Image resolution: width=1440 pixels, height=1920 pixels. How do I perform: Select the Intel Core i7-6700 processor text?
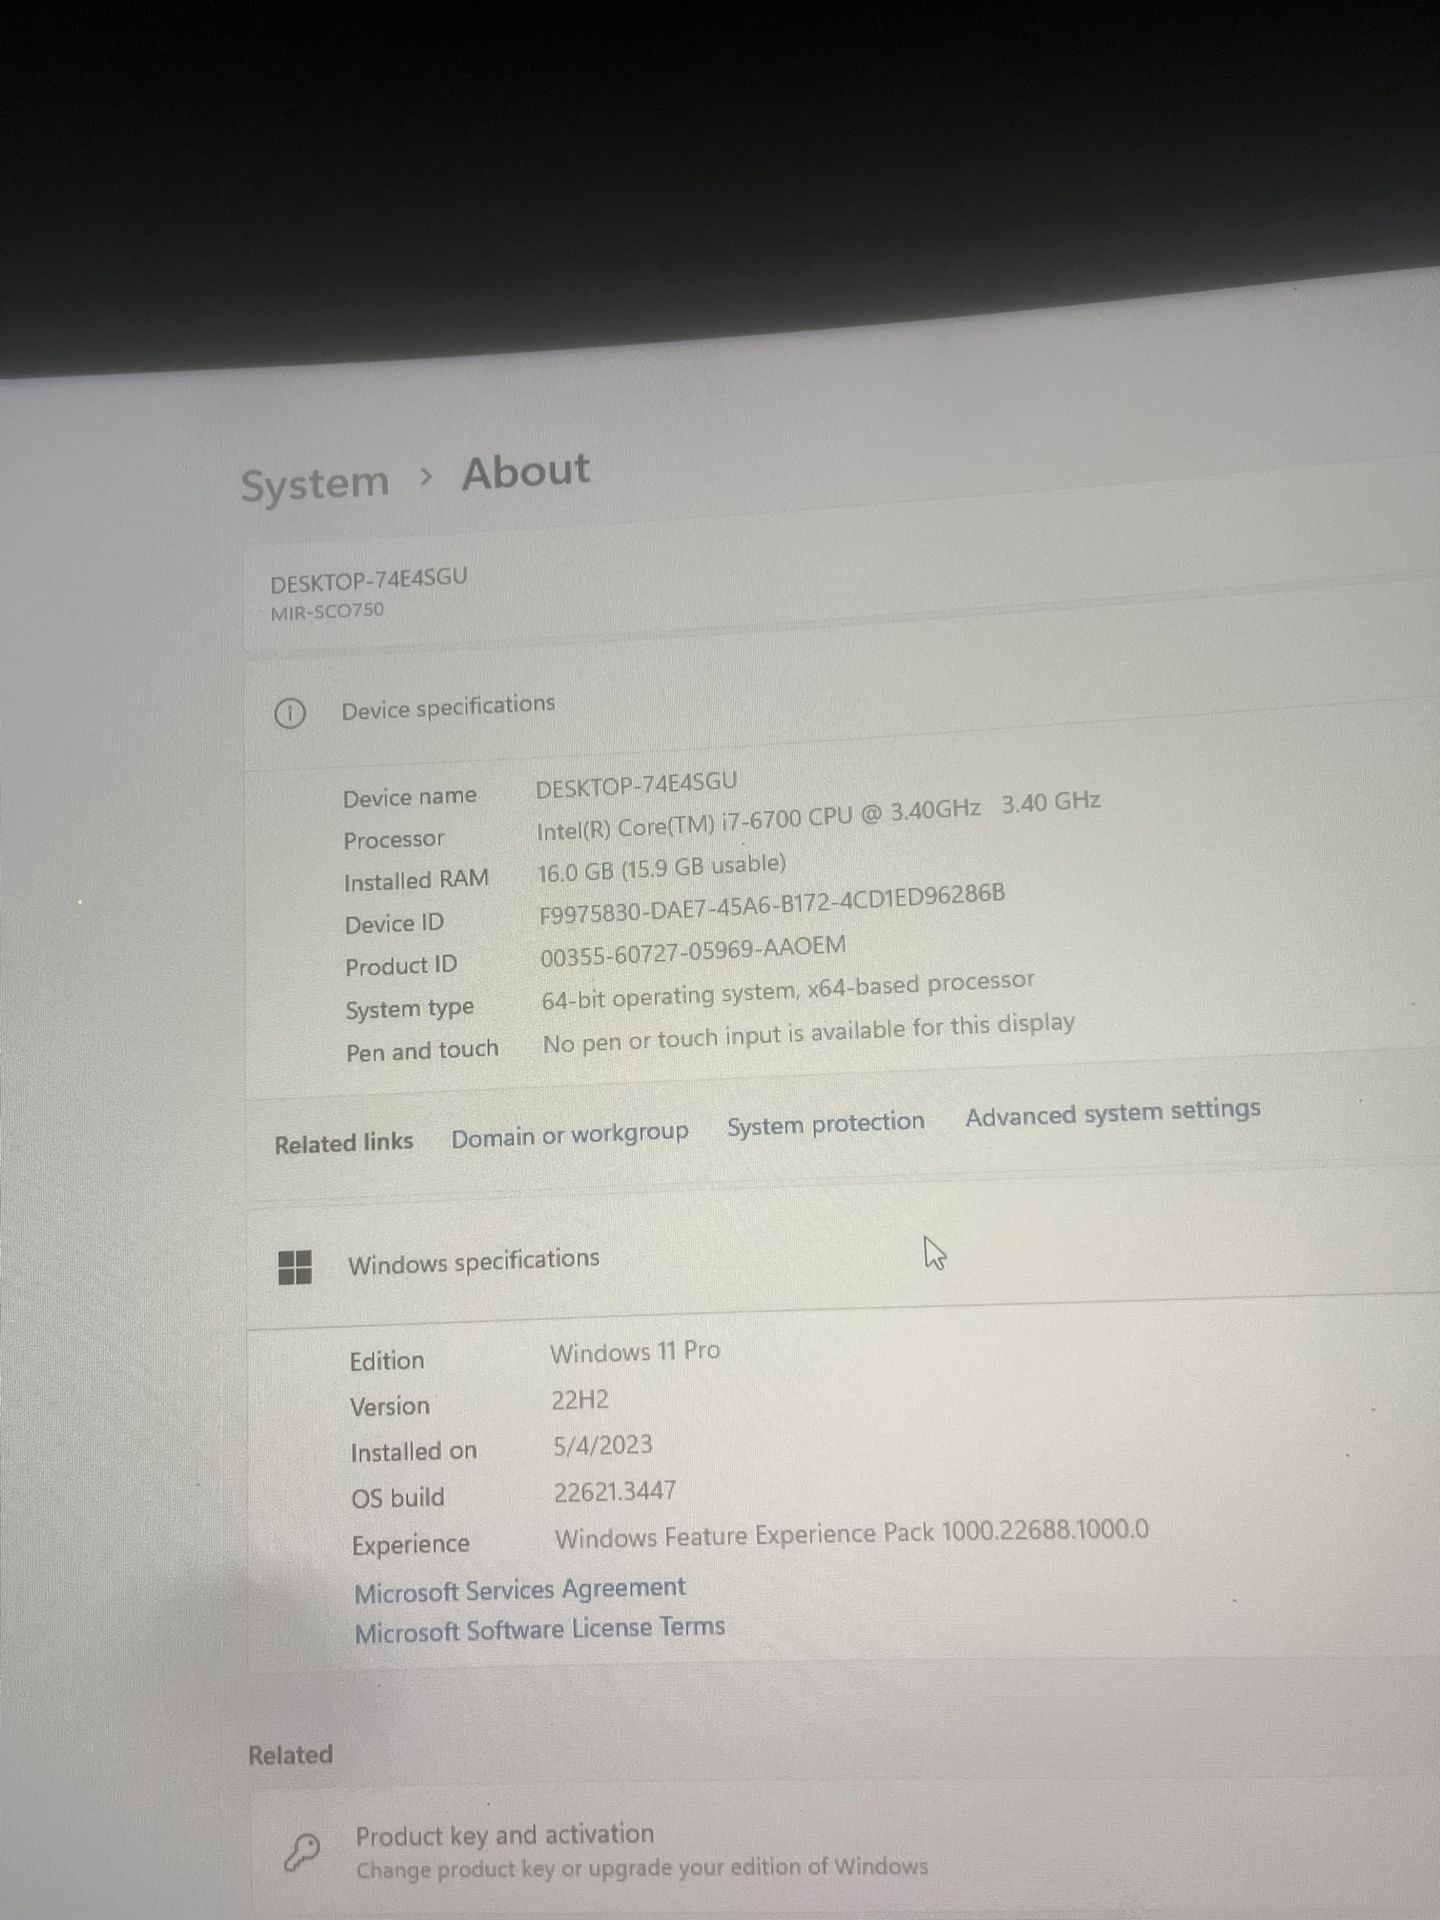coord(818,816)
